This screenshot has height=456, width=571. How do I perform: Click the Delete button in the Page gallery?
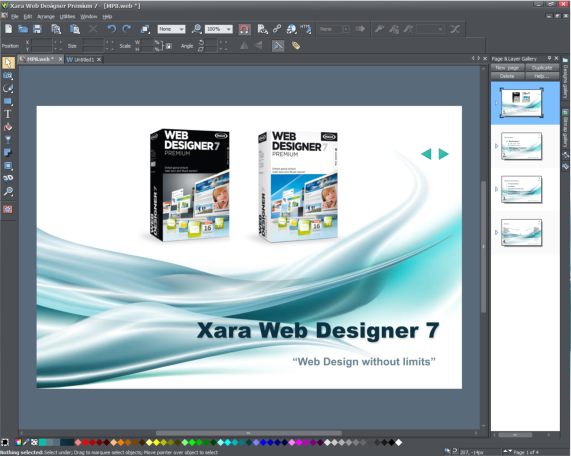tap(507, 76)
